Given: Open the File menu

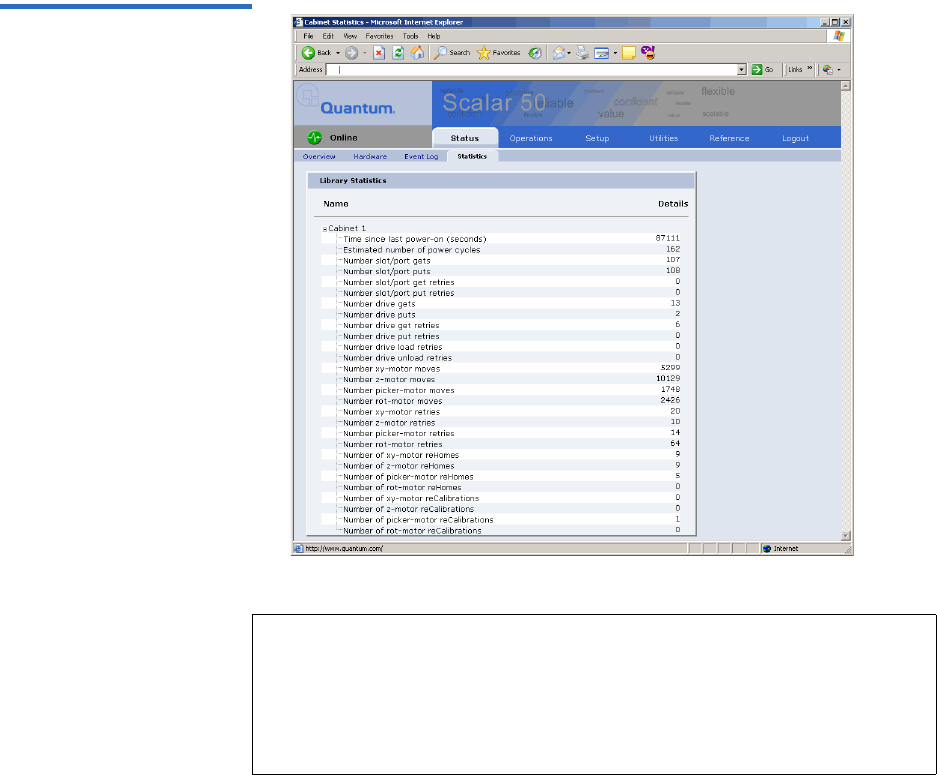Looking at the screenshot, I should click(308, 36).
